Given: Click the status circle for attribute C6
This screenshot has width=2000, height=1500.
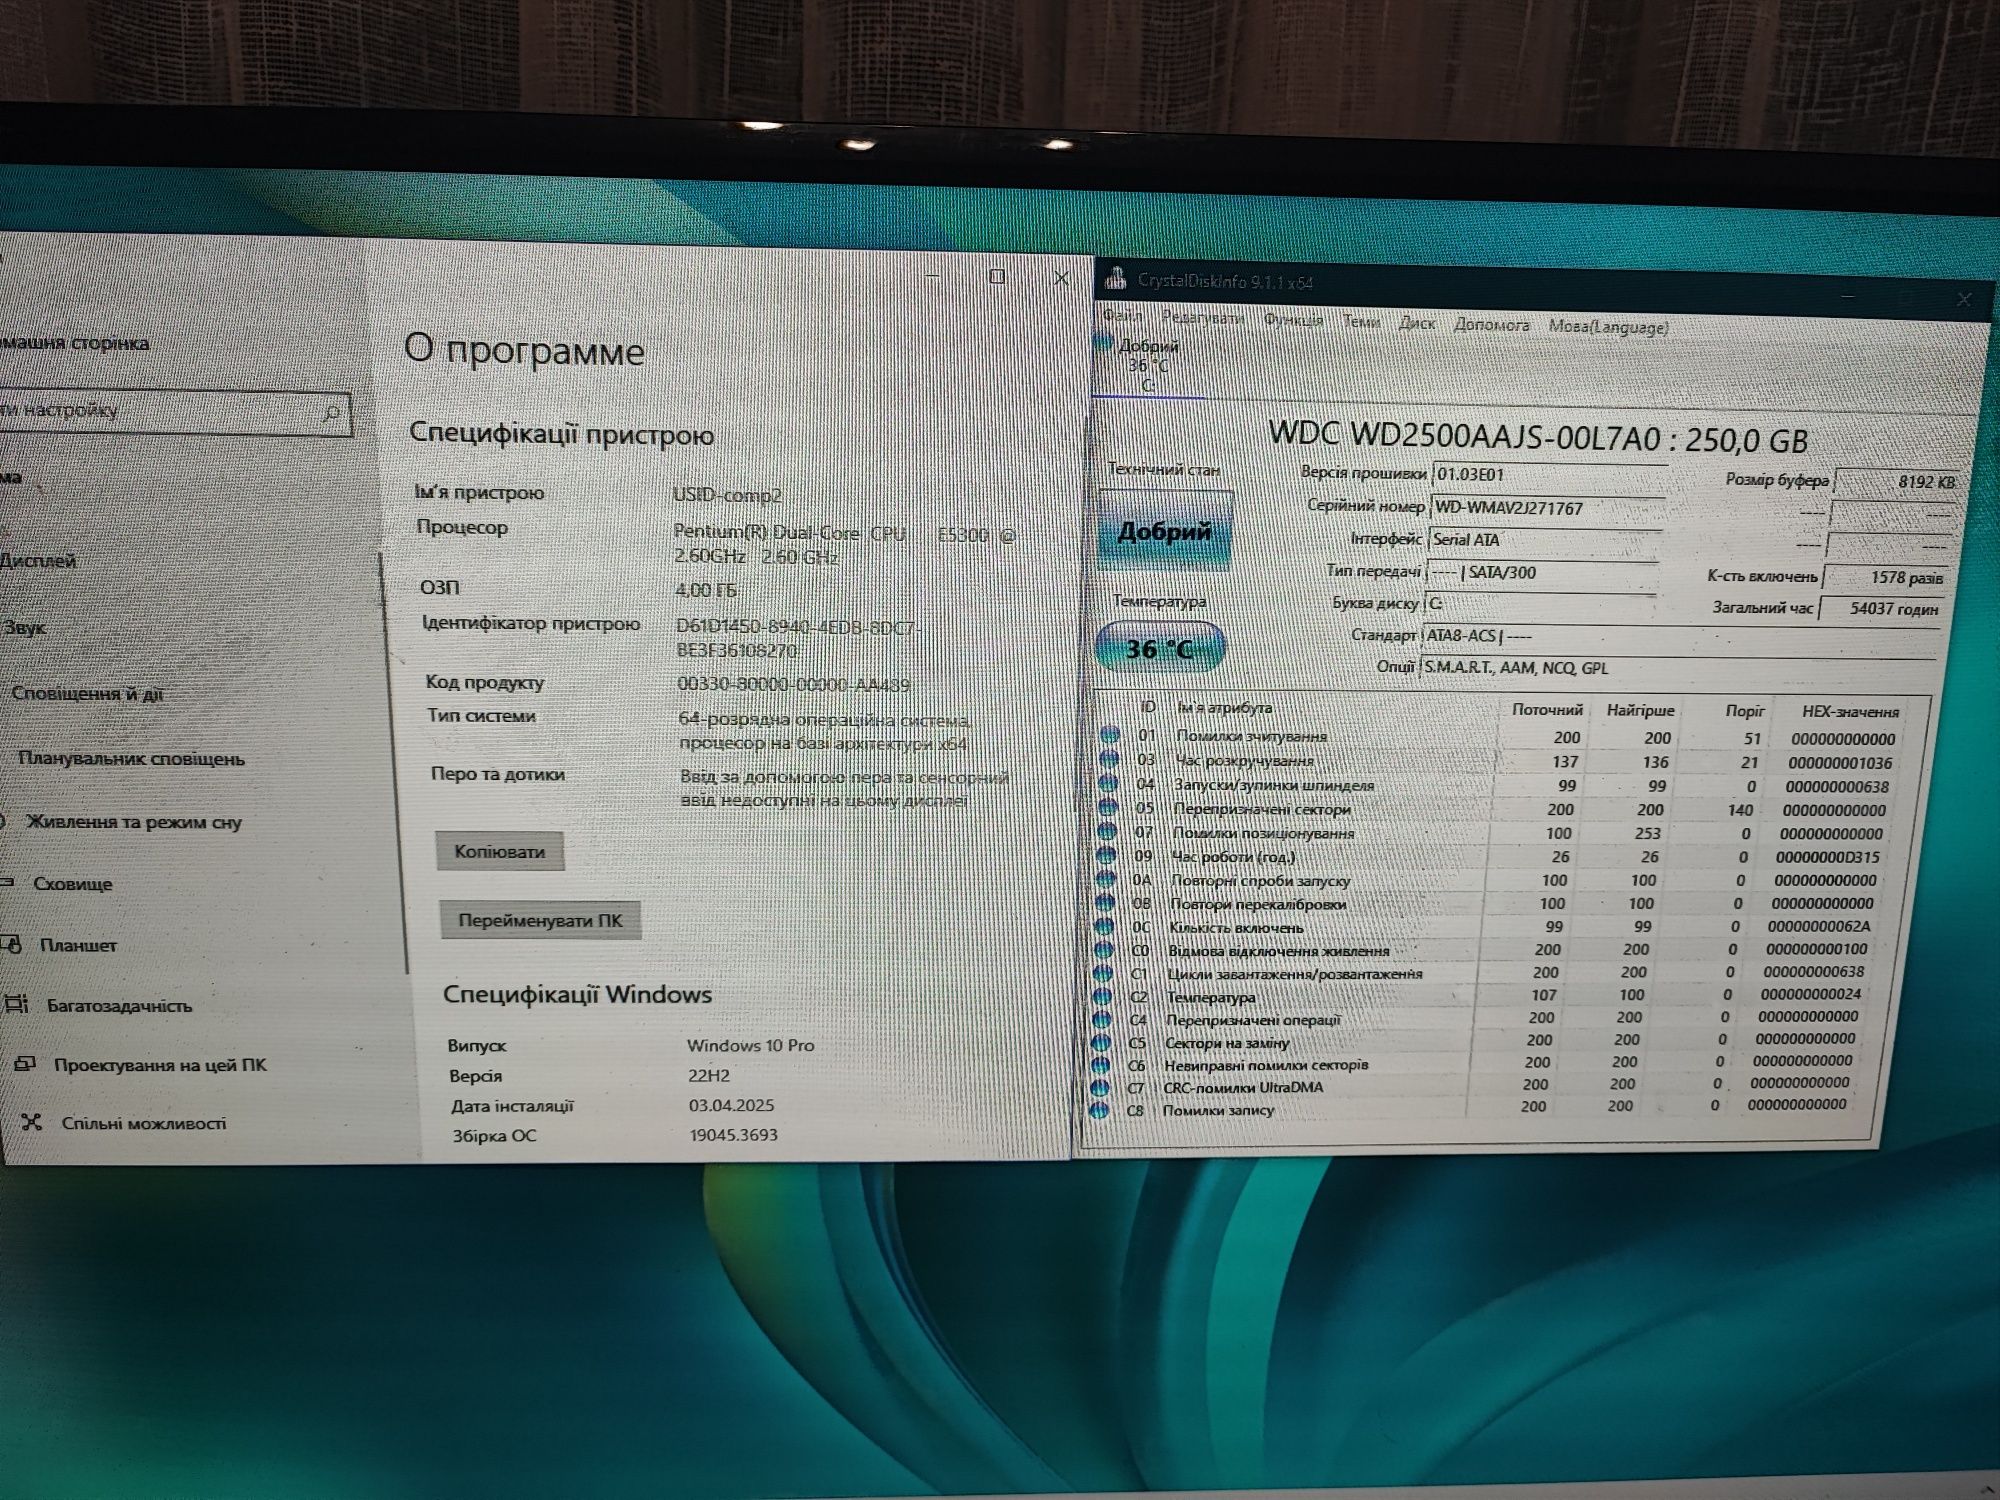Looking at the screenshot, I should click(1100, 1065).
